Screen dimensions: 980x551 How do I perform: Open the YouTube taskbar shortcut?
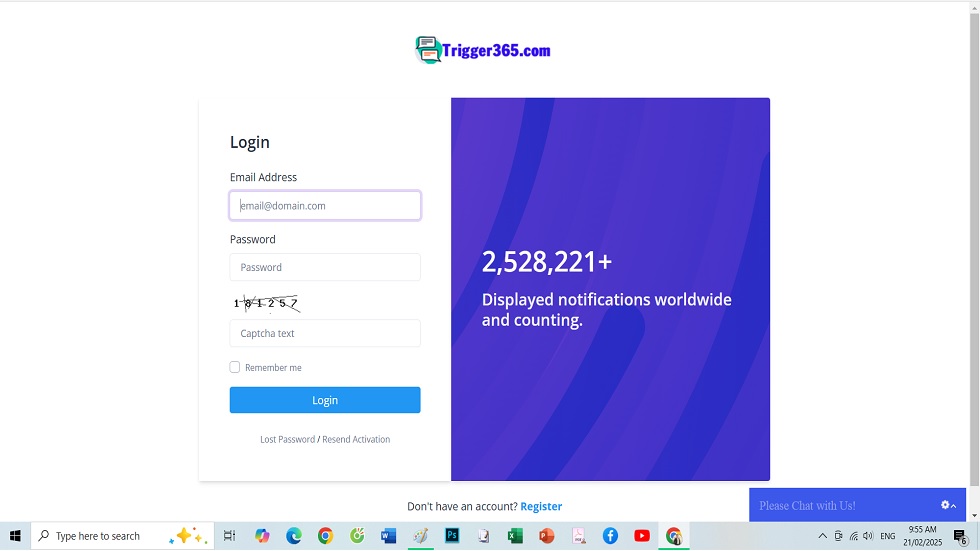(x=641, y=536)
